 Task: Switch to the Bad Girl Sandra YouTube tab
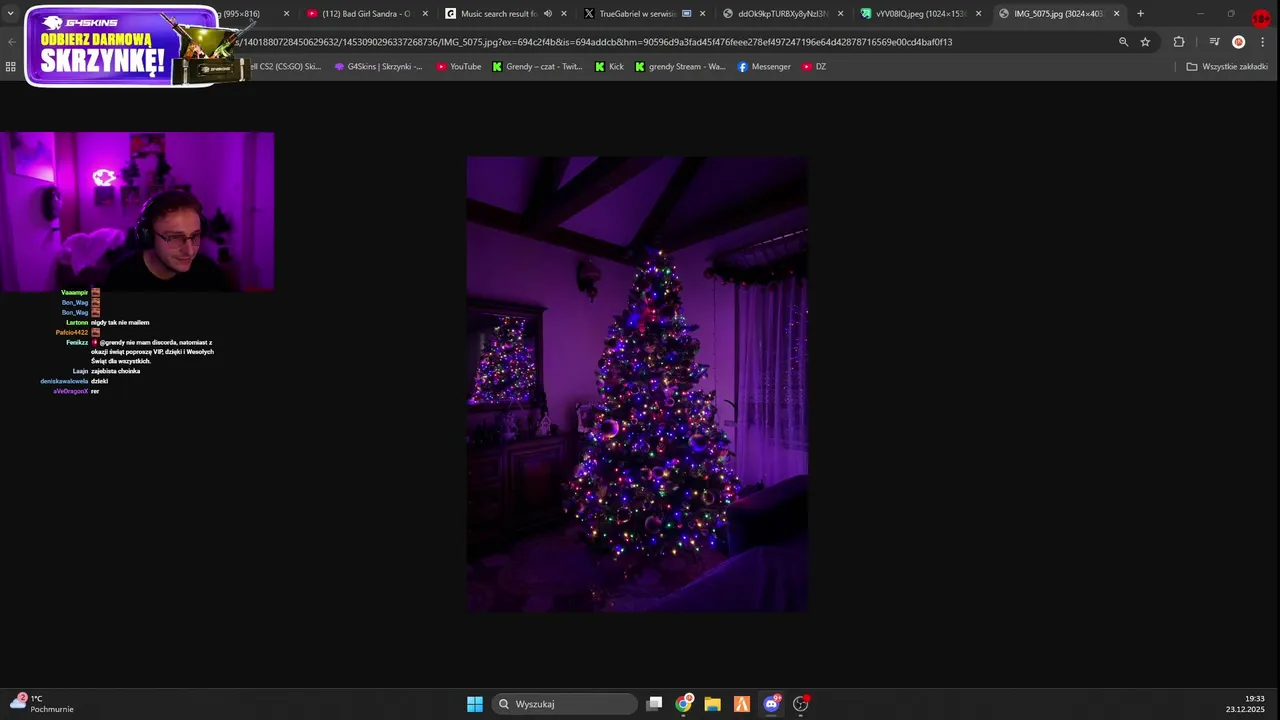(x=365, y=14)
